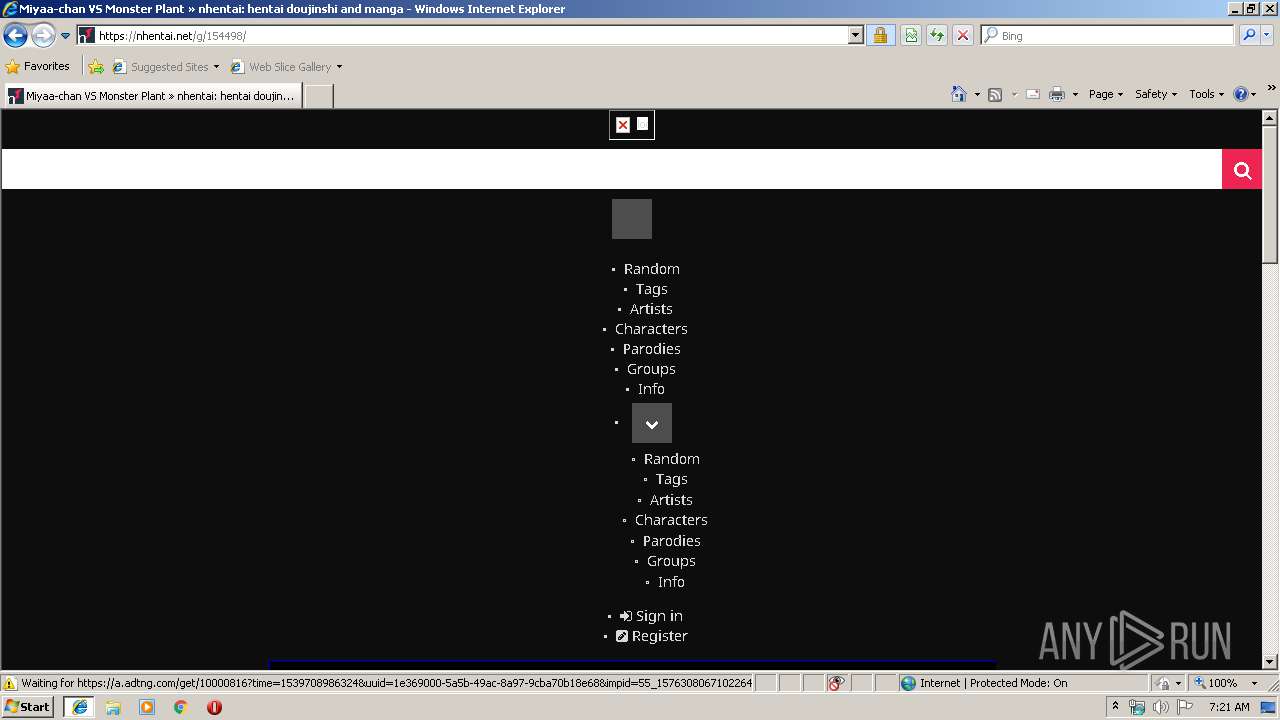Select Random in the dropdown submenu
This screenshot has width=1280, height=720.
[671, 459]
